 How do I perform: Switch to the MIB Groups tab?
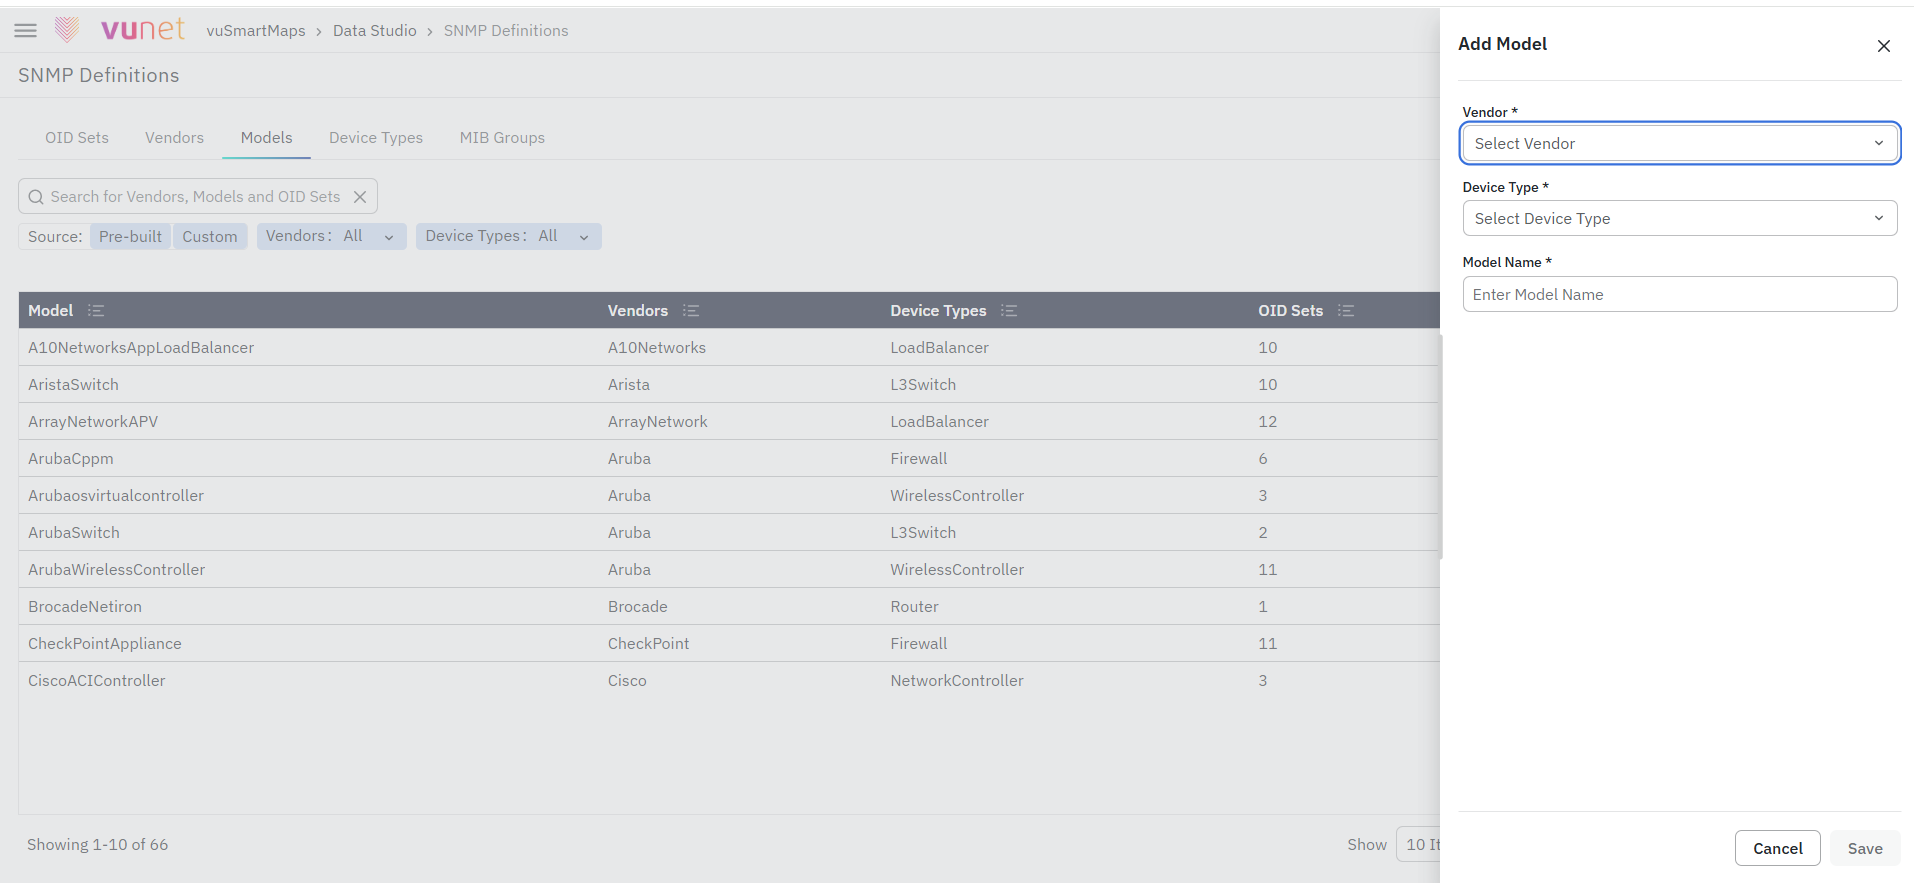pyautogui.click(x=502, y=138)
